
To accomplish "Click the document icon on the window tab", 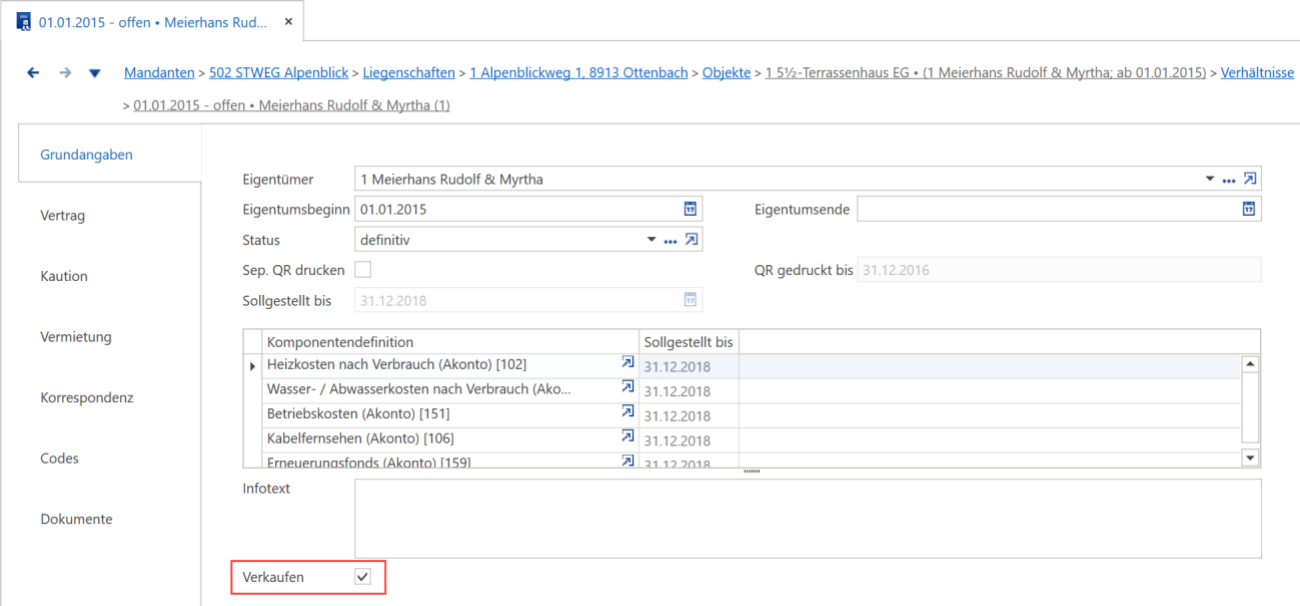I will pyautogui.click(x=23, y=22).
